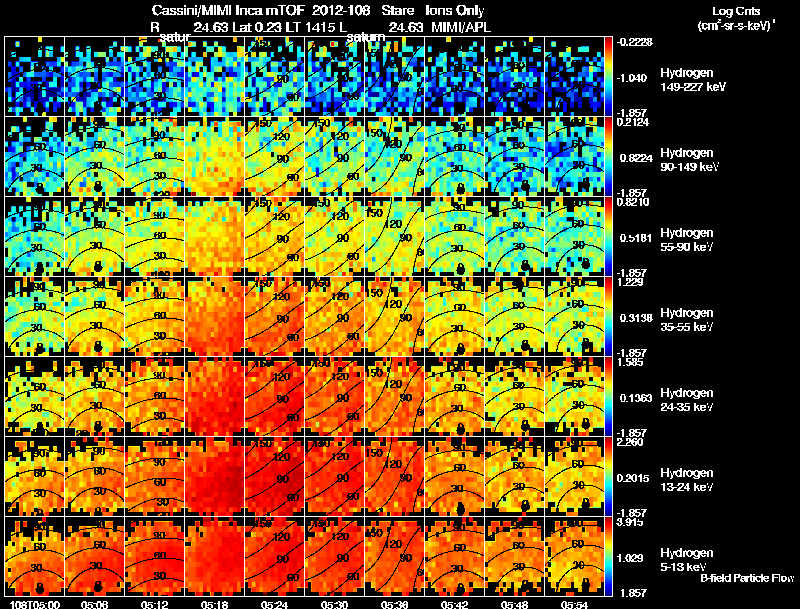Select the 'Hydrogen 24-35 keV' row label
The height and width of the screenshot is (609, 800).
tap(687, 400)
